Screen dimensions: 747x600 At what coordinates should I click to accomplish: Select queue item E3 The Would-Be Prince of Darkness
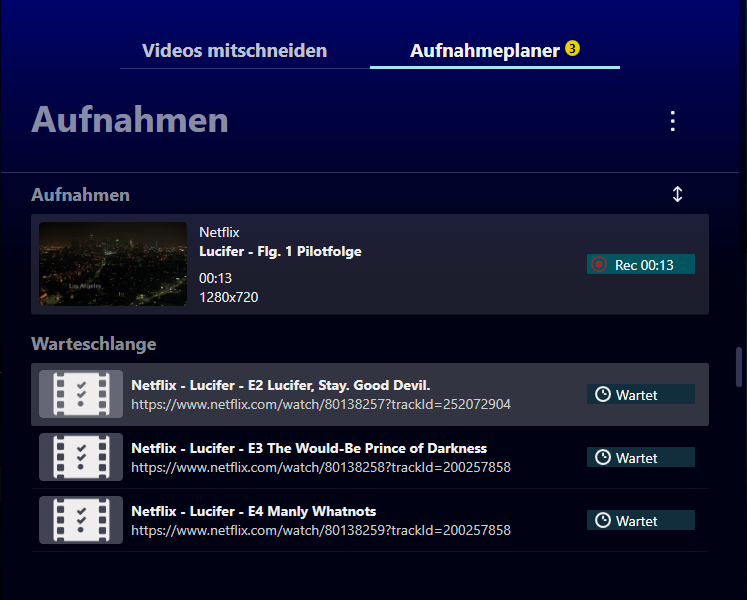coord(370,457)
